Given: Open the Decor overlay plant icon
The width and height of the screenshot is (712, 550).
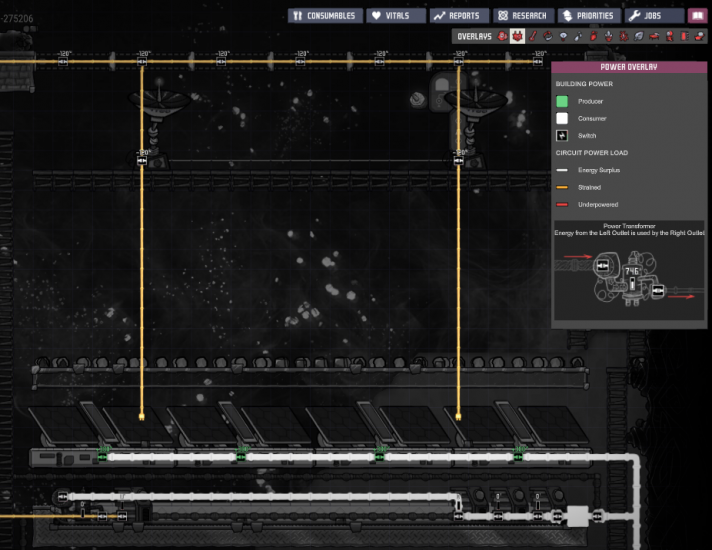Looking at the screenshot, I should coord(608,36).
